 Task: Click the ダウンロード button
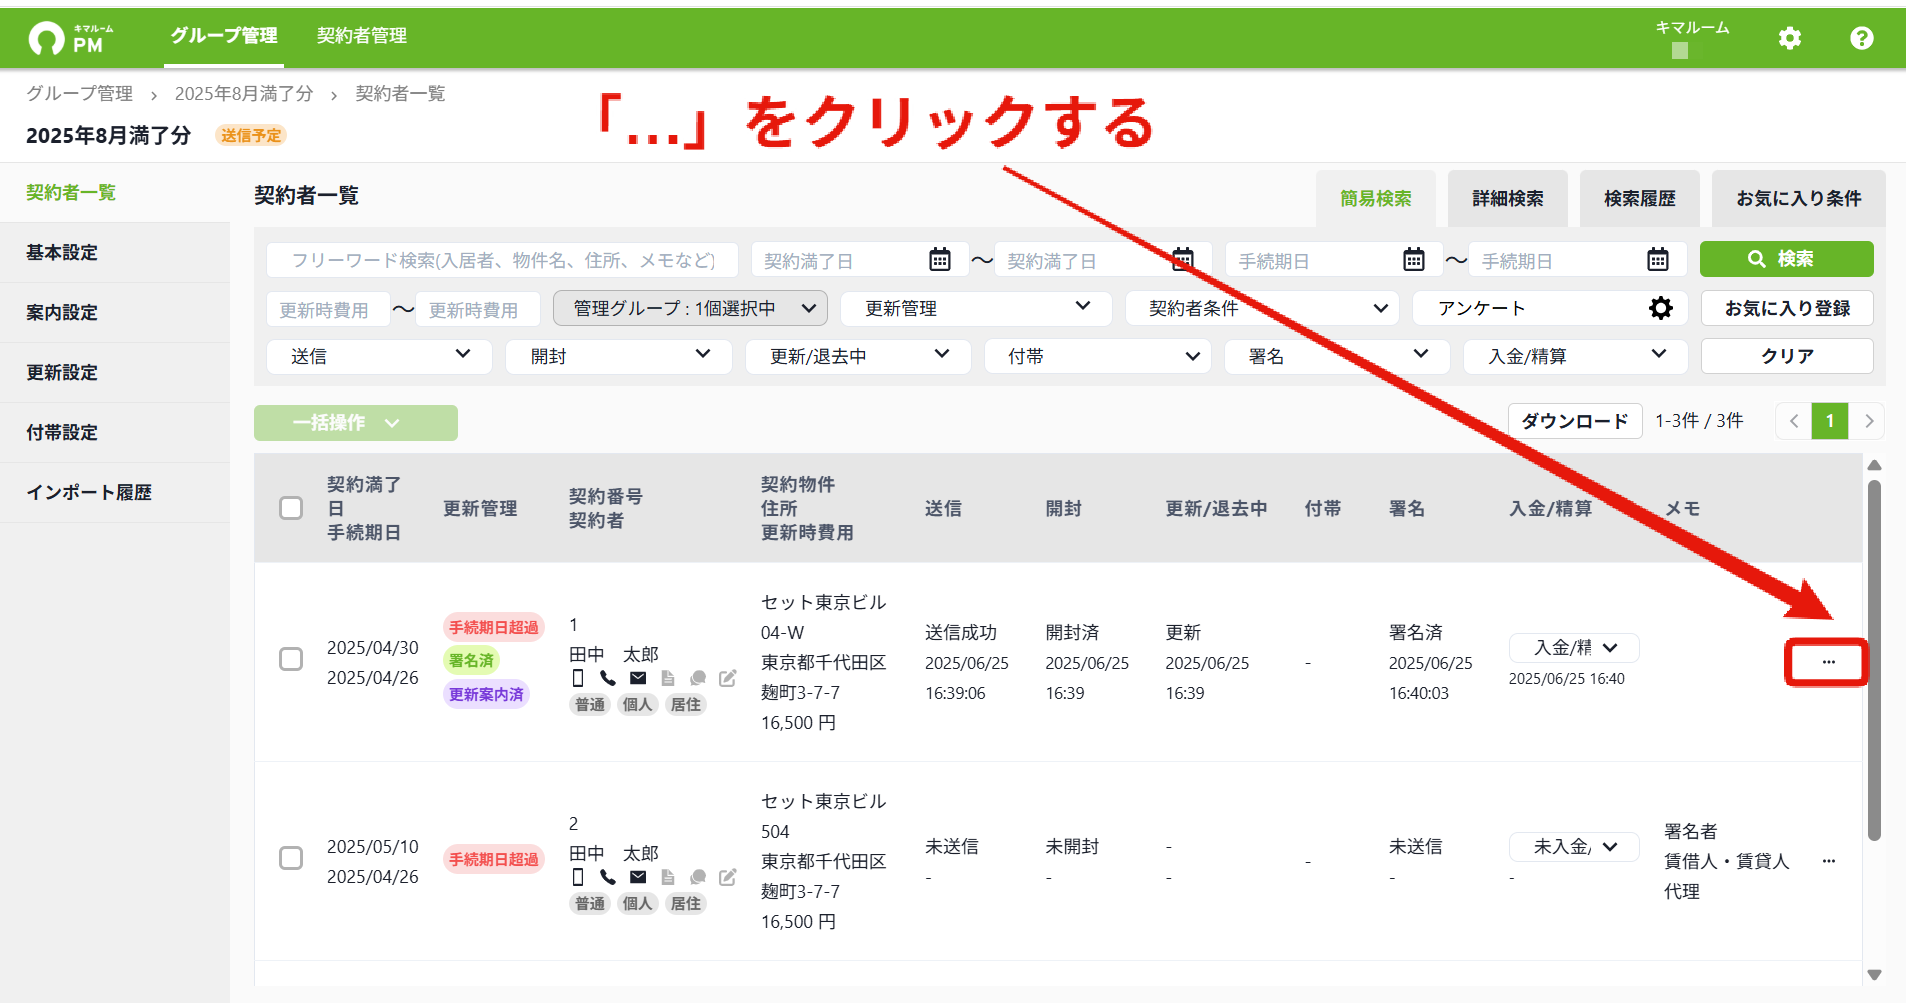[x=1575, y=421]
